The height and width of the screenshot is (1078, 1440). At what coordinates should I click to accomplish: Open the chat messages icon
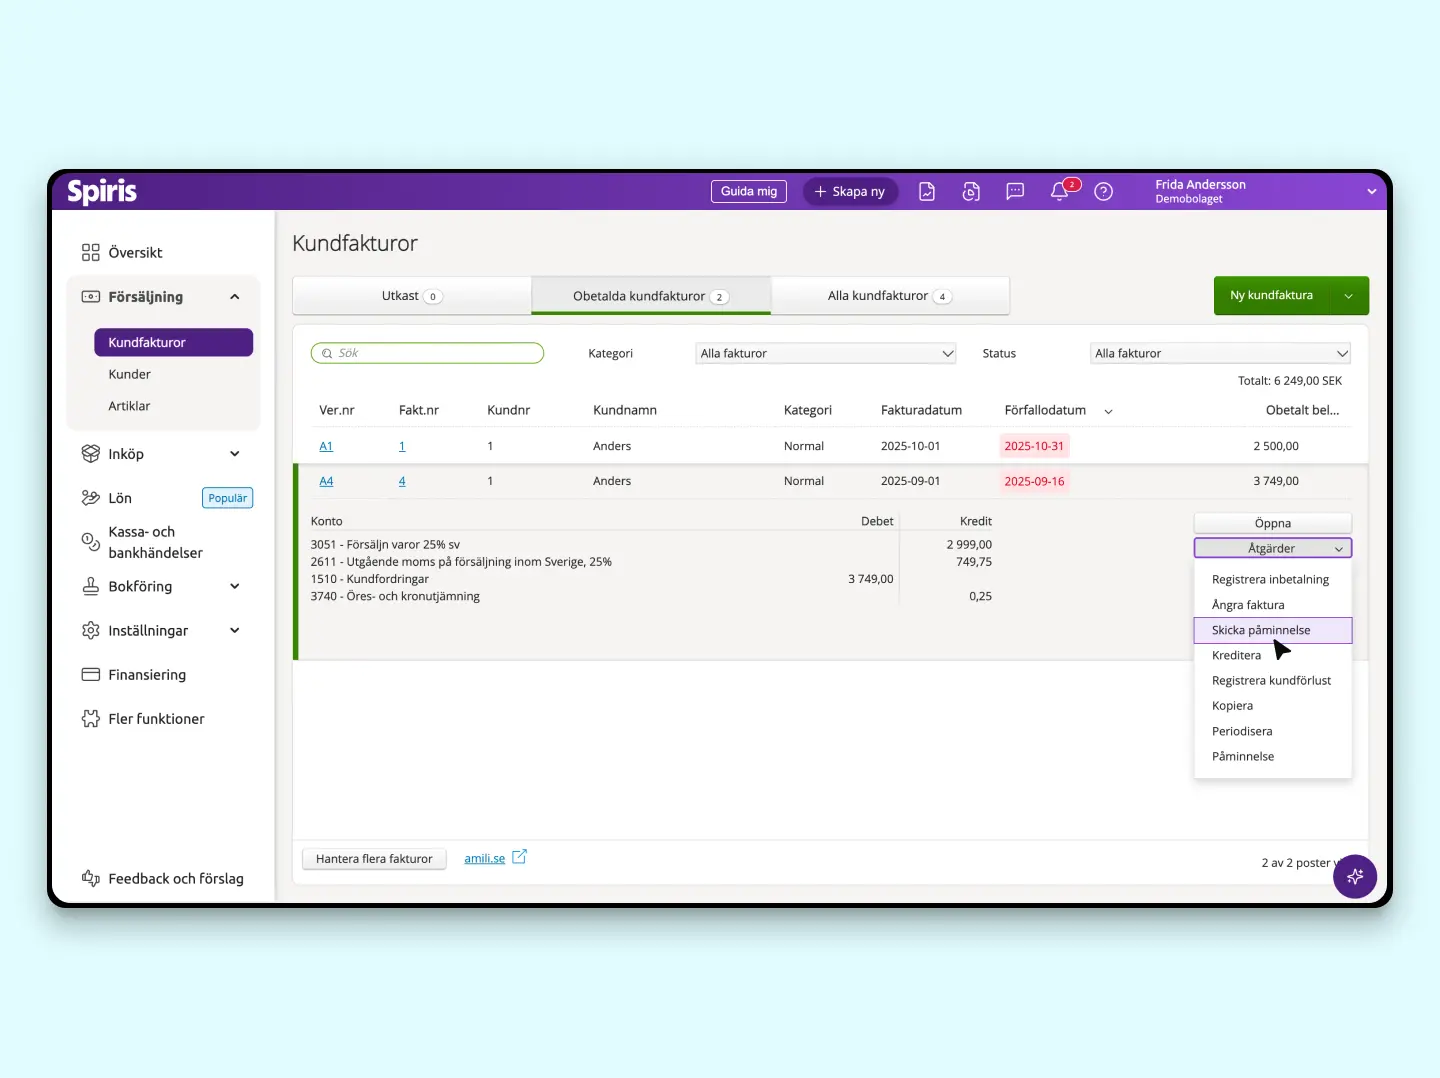coord(1015,192)
